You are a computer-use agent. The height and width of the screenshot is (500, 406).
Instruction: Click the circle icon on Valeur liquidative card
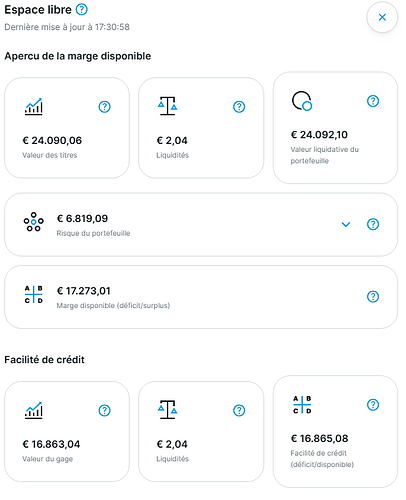(x=302, y=101)
